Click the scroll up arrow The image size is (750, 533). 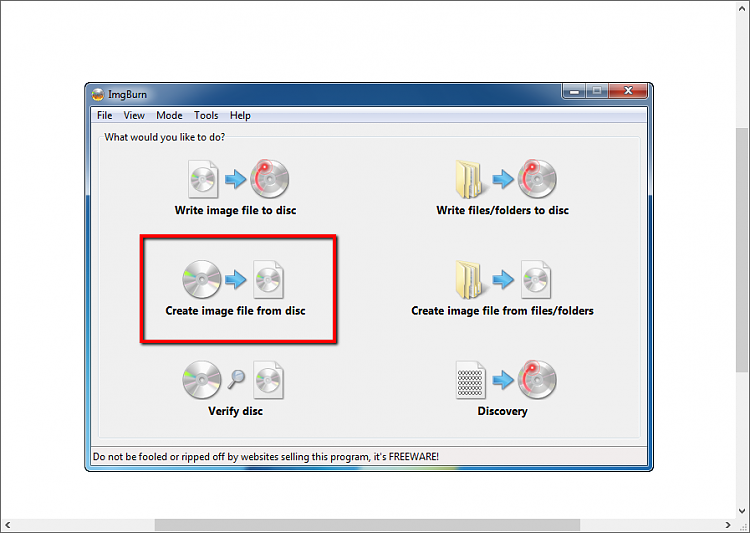click(742, 8)
